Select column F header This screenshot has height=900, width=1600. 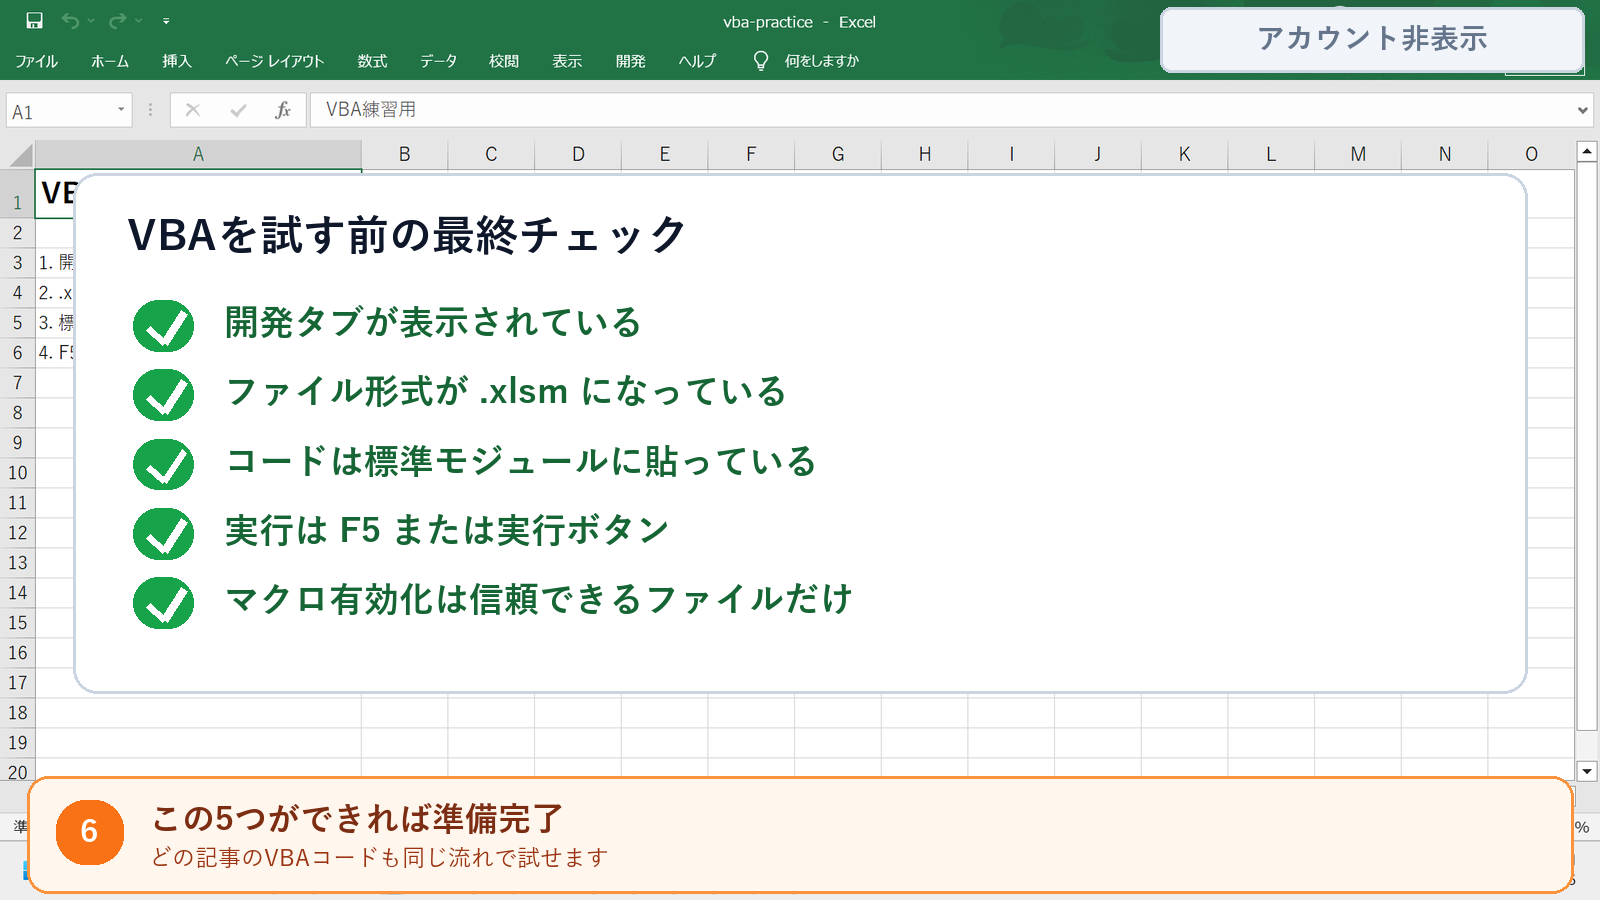click(751, 154)
